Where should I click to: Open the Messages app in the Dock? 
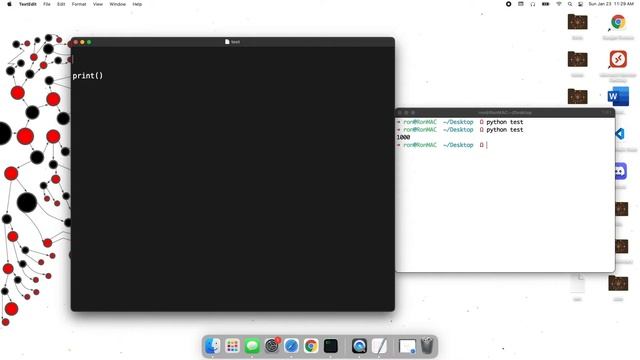(x=252, y=346)
